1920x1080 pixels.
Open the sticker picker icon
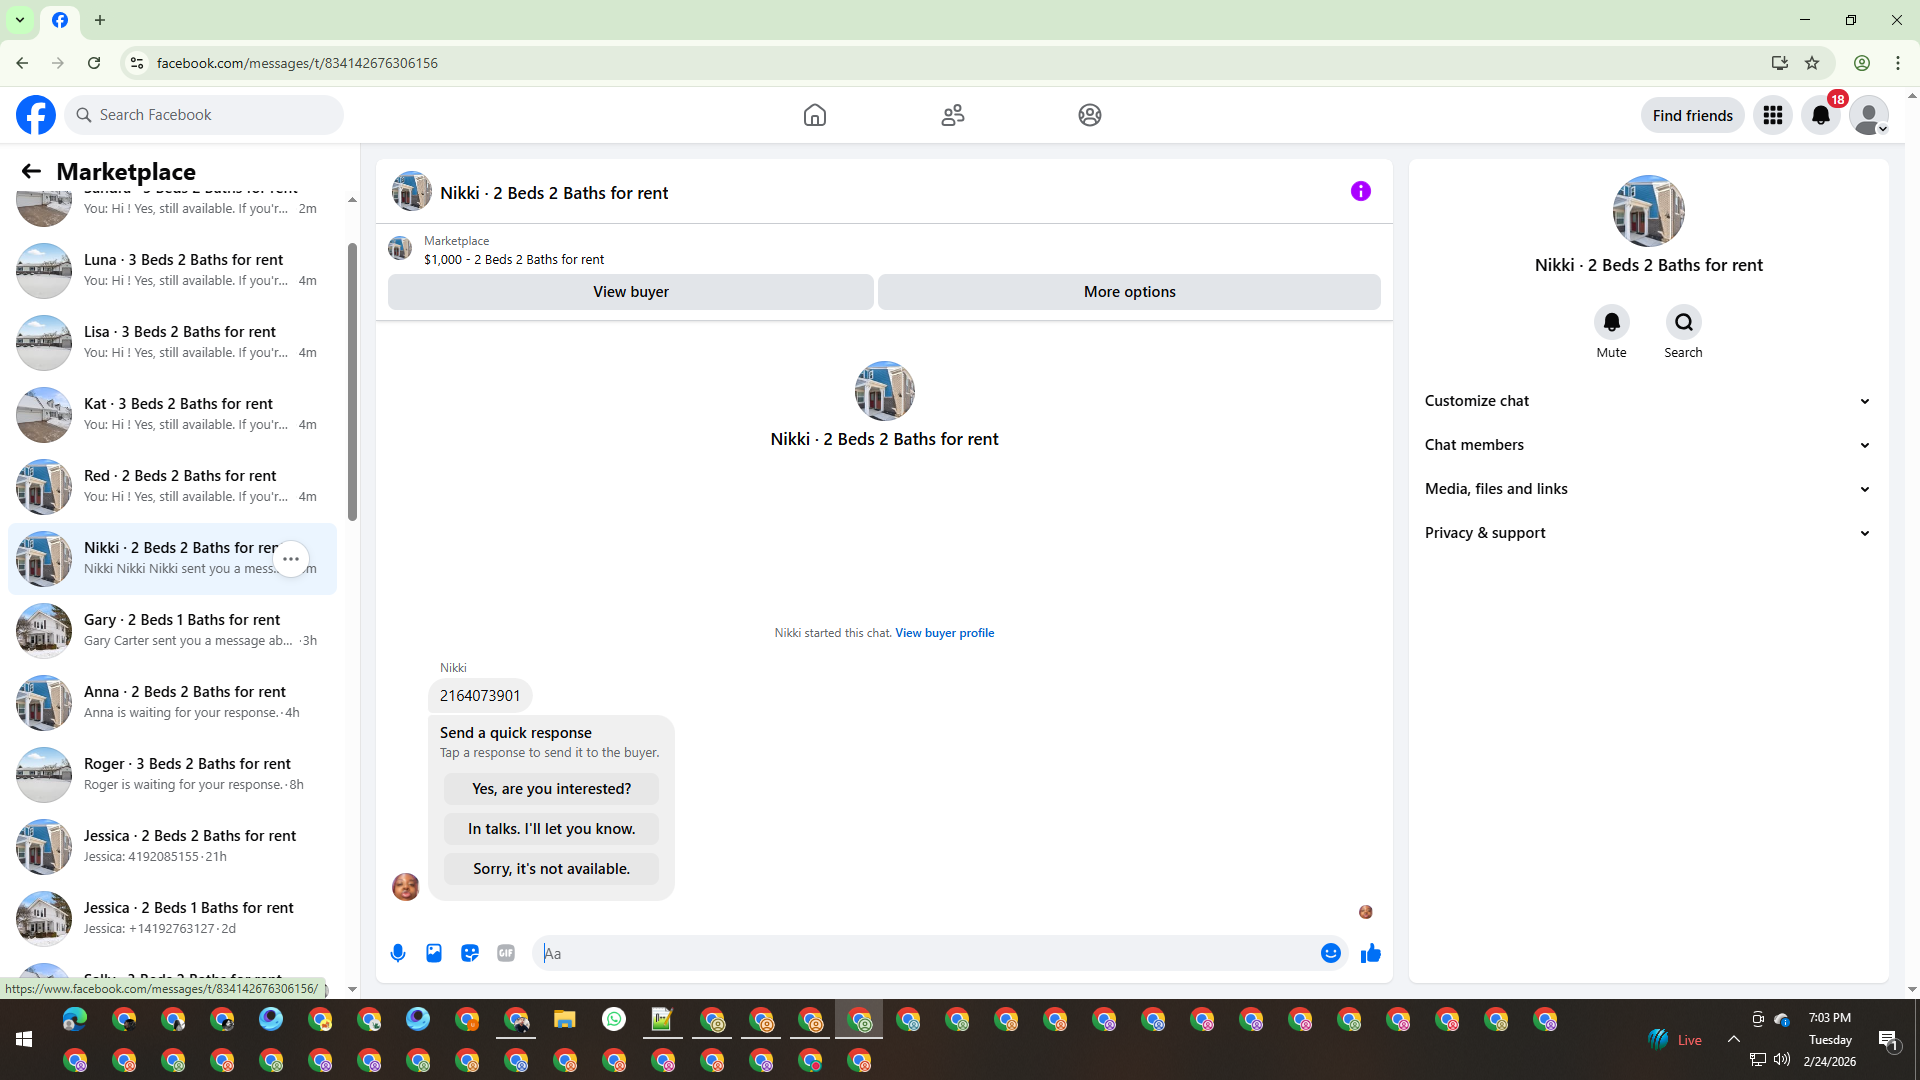click(470, 953)
